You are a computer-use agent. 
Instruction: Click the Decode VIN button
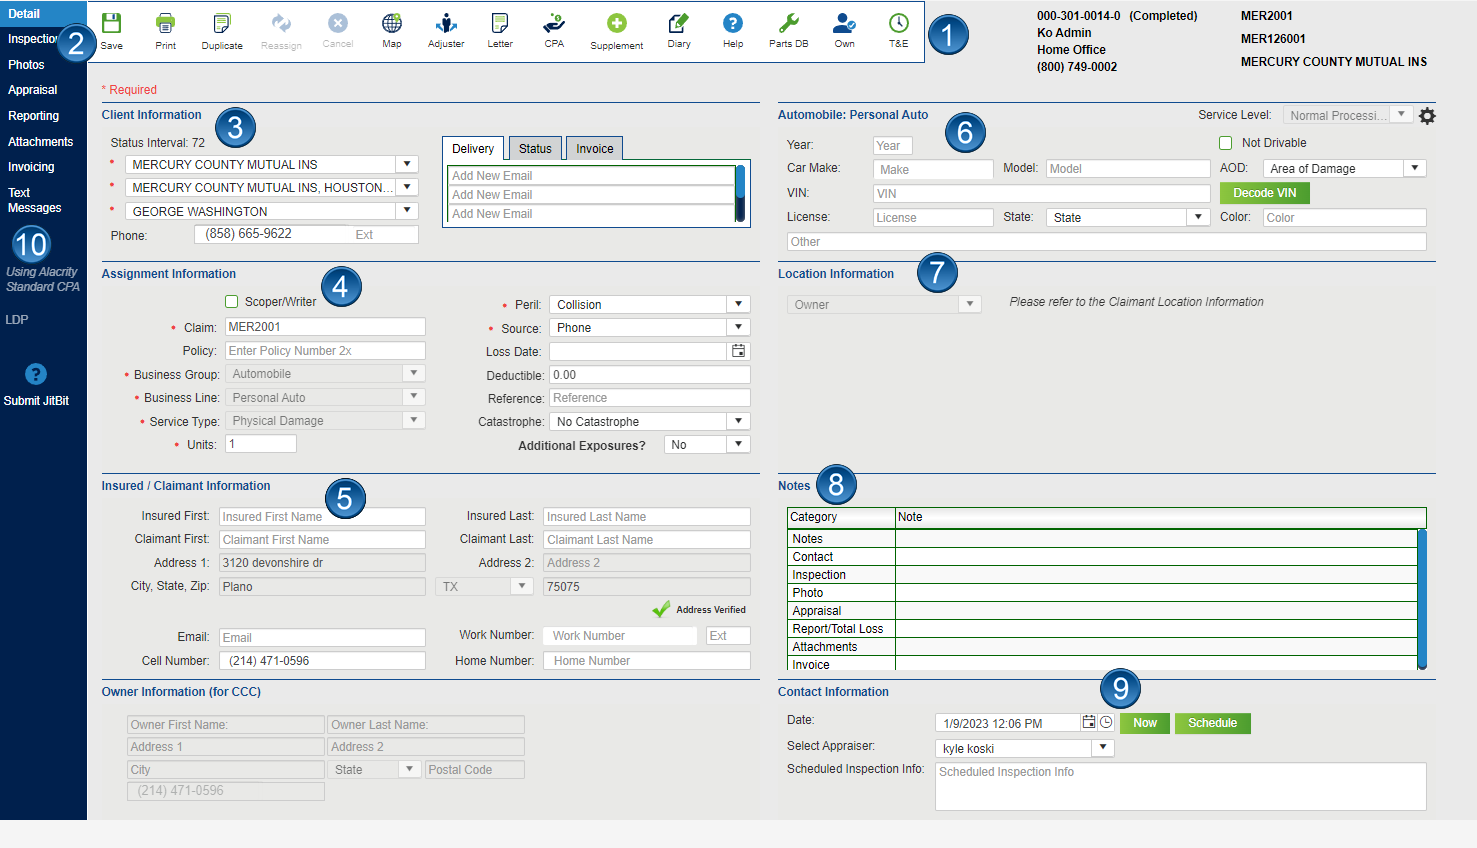point(1264,193)
